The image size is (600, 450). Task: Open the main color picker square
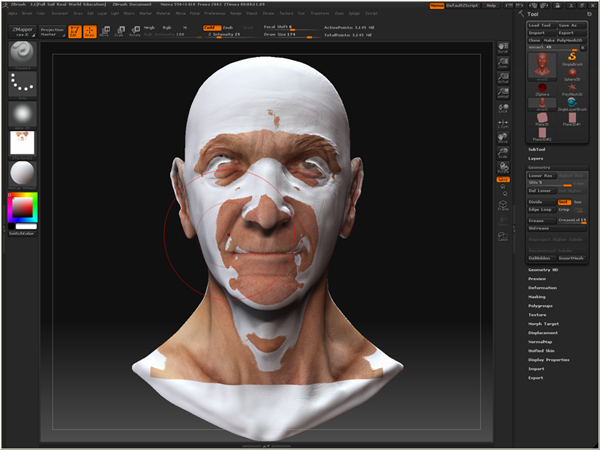point(21,207)
